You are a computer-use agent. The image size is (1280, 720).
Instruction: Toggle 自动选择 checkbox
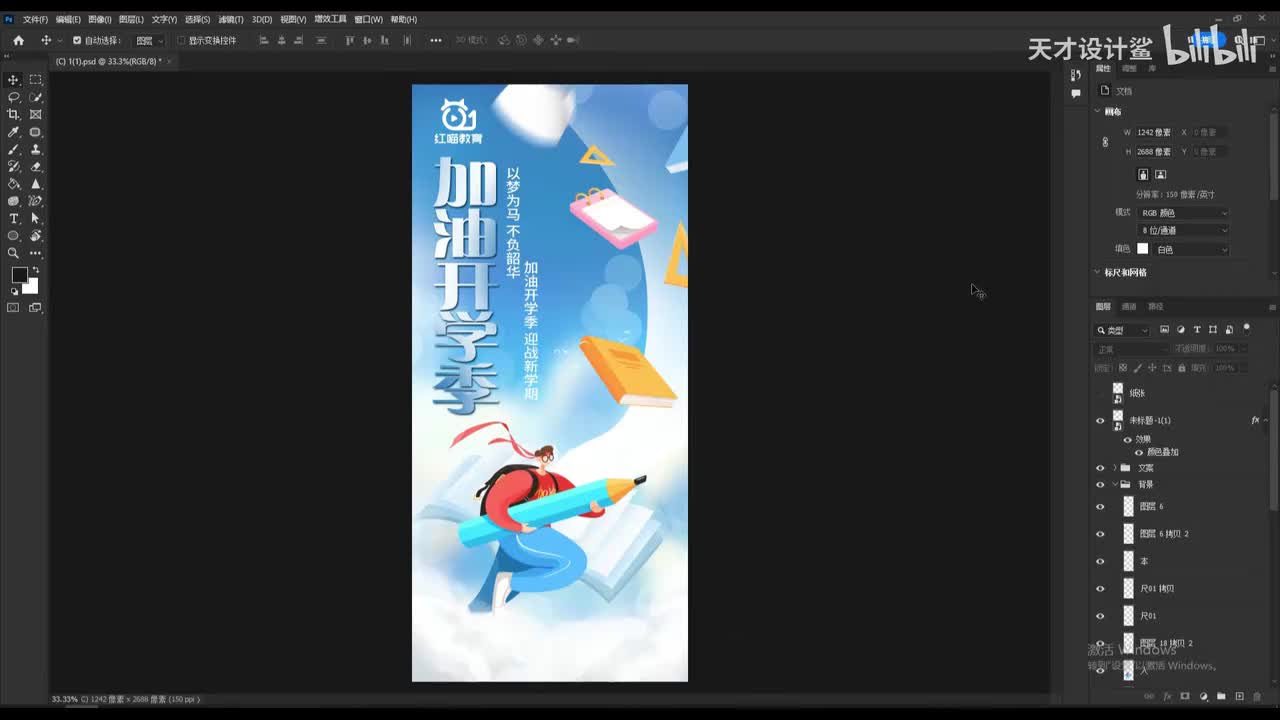[77, 40]
